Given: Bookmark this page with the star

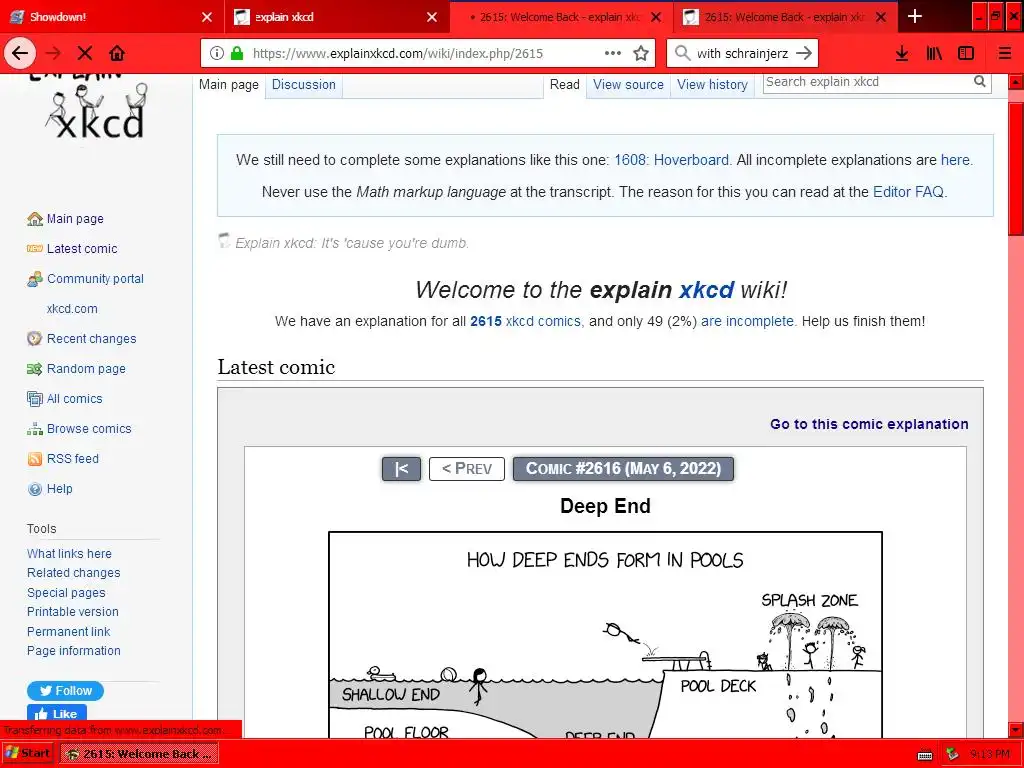Looking at the screenshot, I should [x=641, y=54].
